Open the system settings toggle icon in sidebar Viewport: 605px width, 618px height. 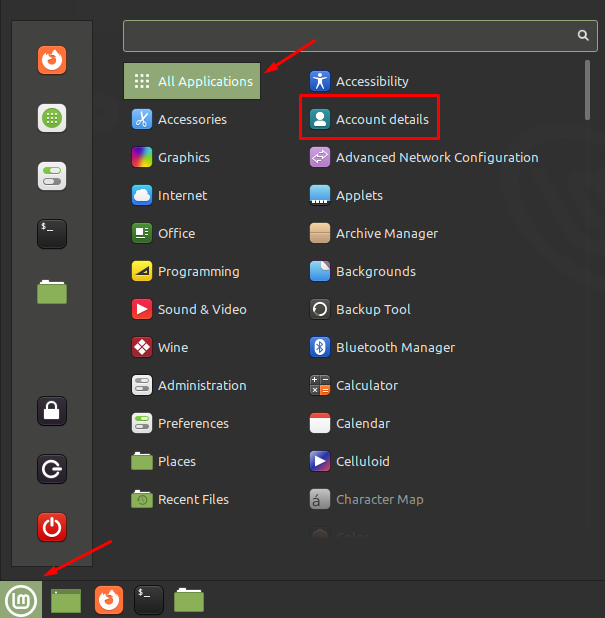click(x=52, y=176)
